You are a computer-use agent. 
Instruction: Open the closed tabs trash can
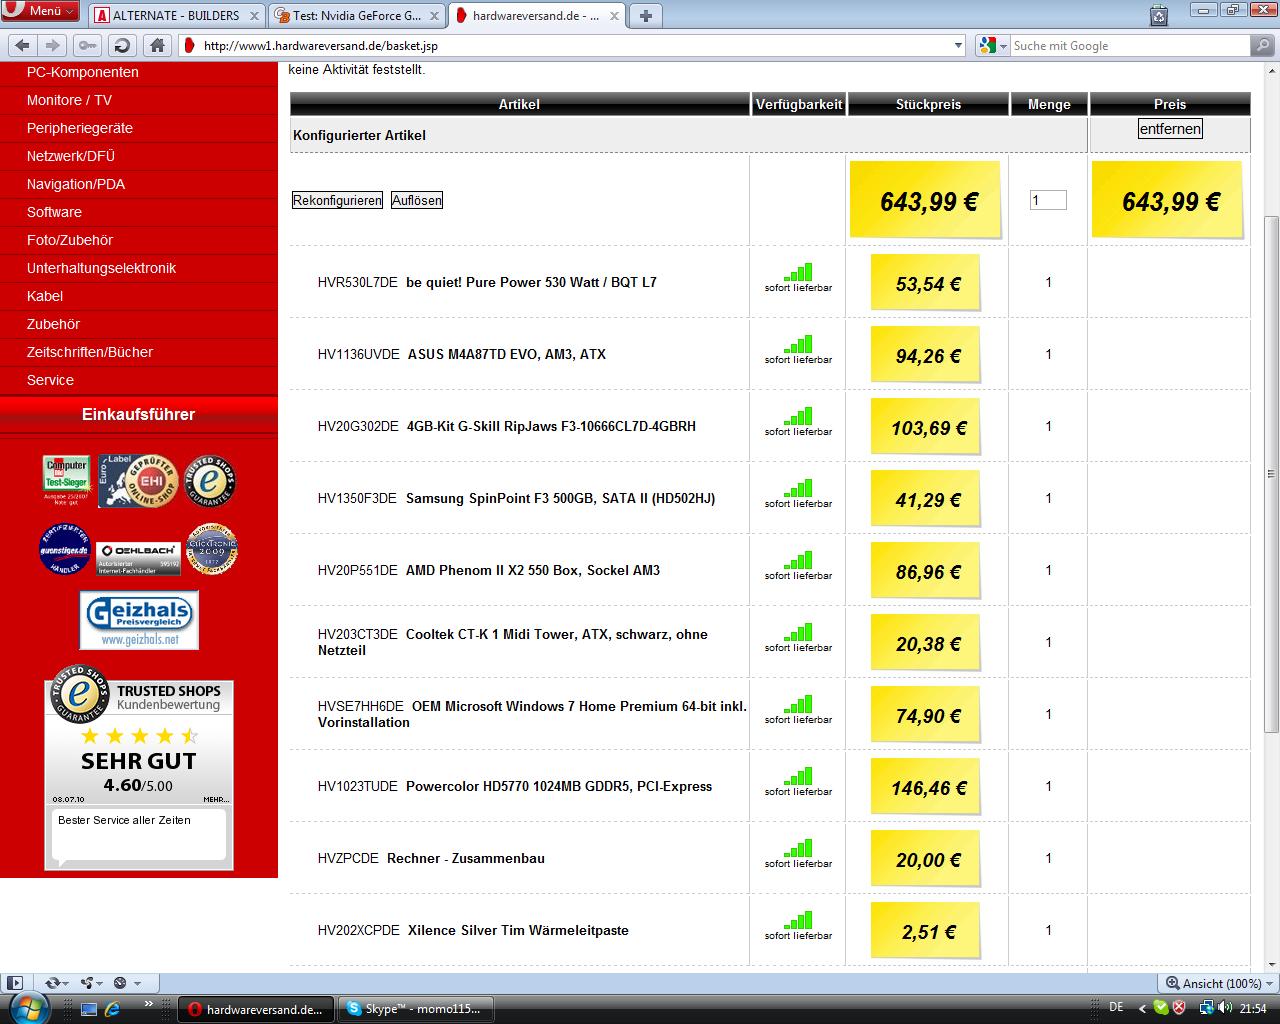tap(1158, 15)
